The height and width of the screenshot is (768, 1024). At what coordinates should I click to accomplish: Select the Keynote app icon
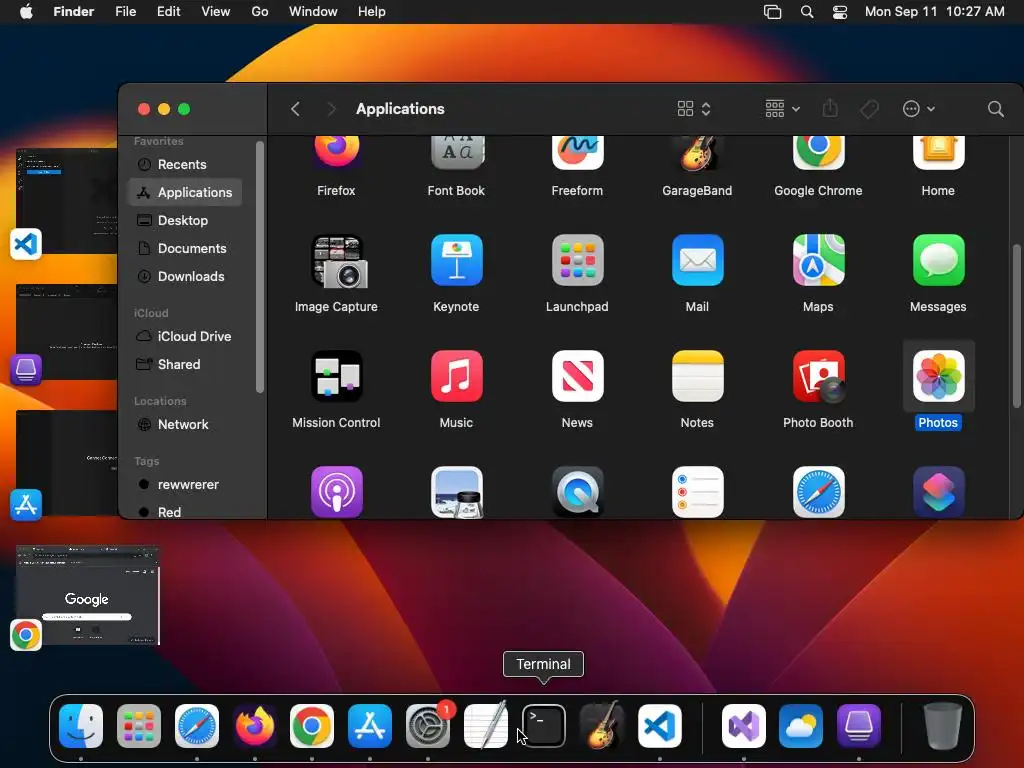pyautogui.click(x=456, y=261)
